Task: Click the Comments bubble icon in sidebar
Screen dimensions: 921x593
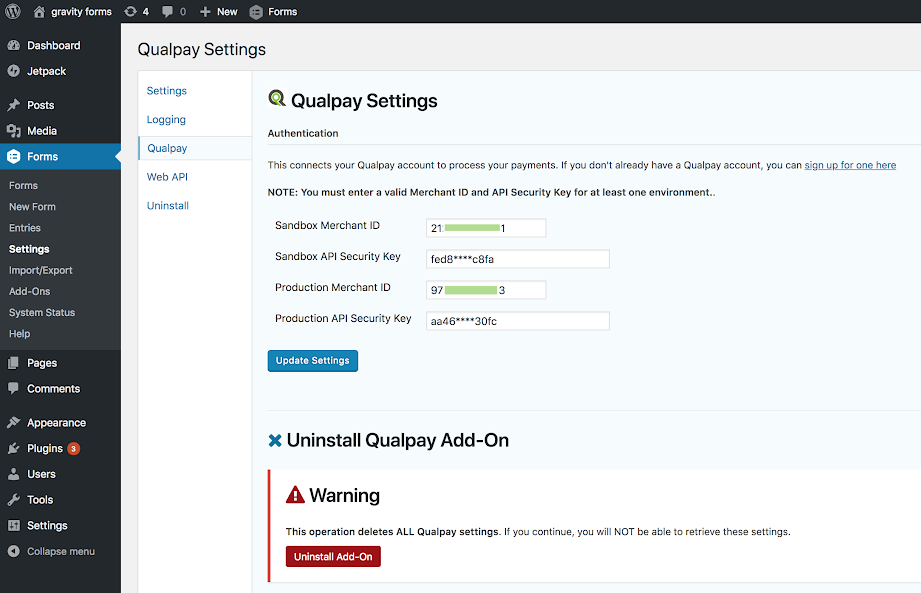Action: tap(14, 389)
